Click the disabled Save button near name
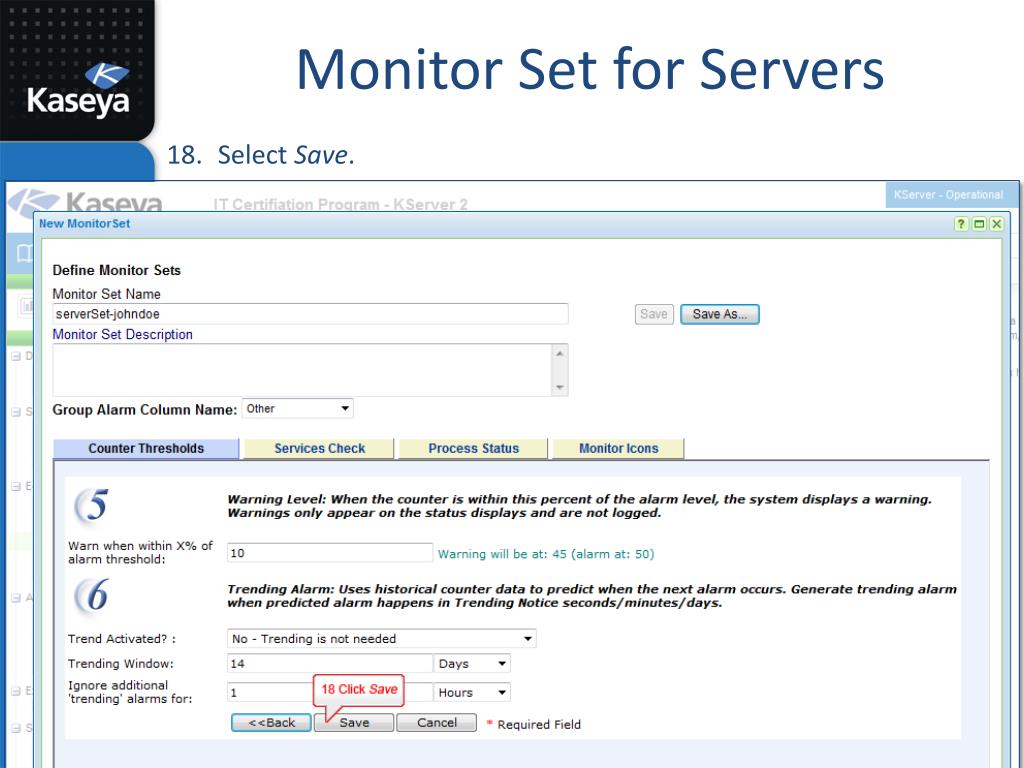The height and width of the screenshot is (768, 1024). 654,314
